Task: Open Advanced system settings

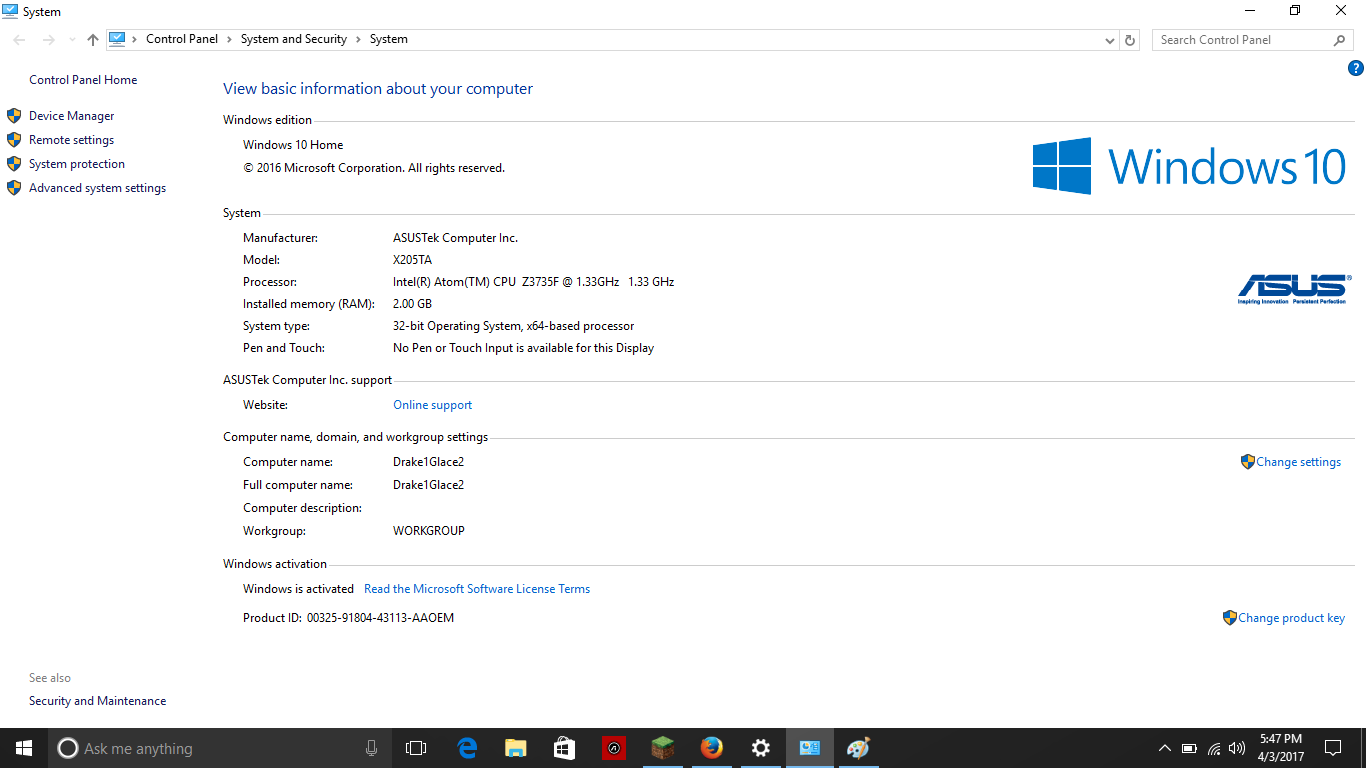Action: click(x=97, y=188)
